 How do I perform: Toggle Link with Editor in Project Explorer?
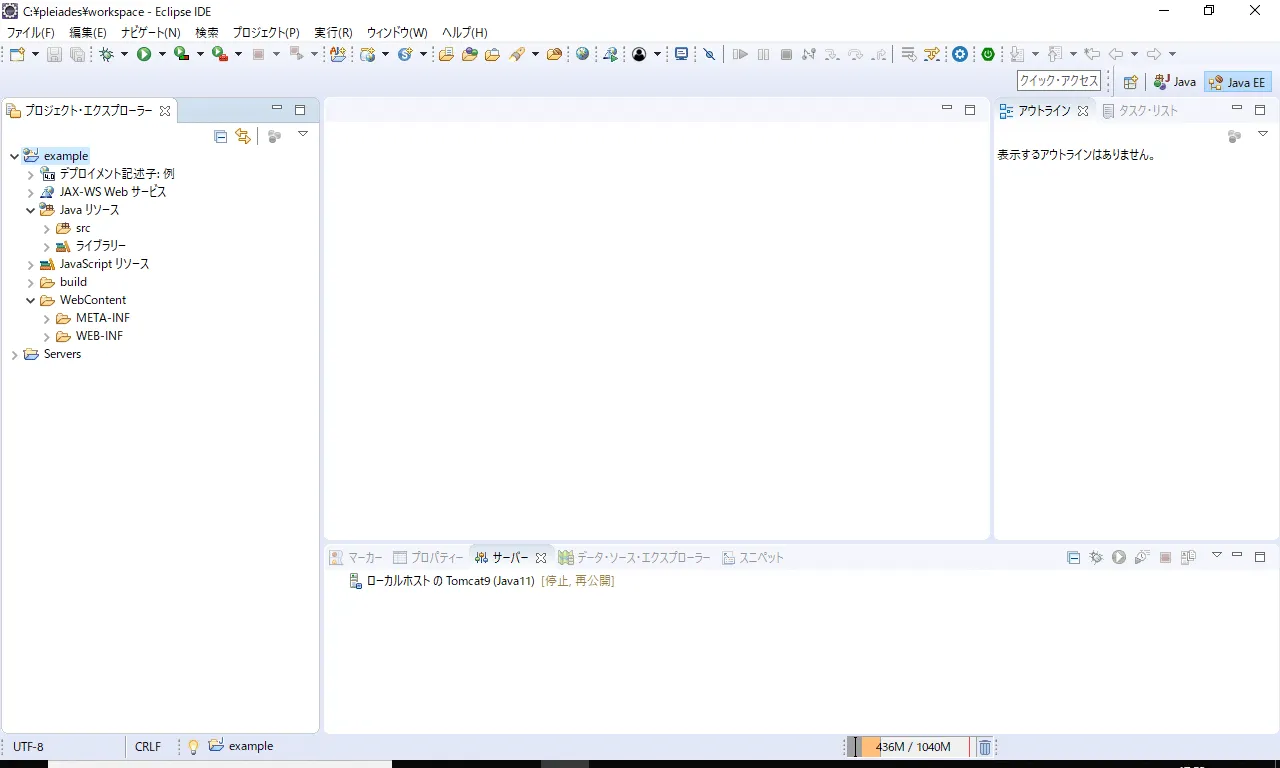pos(242,136)
